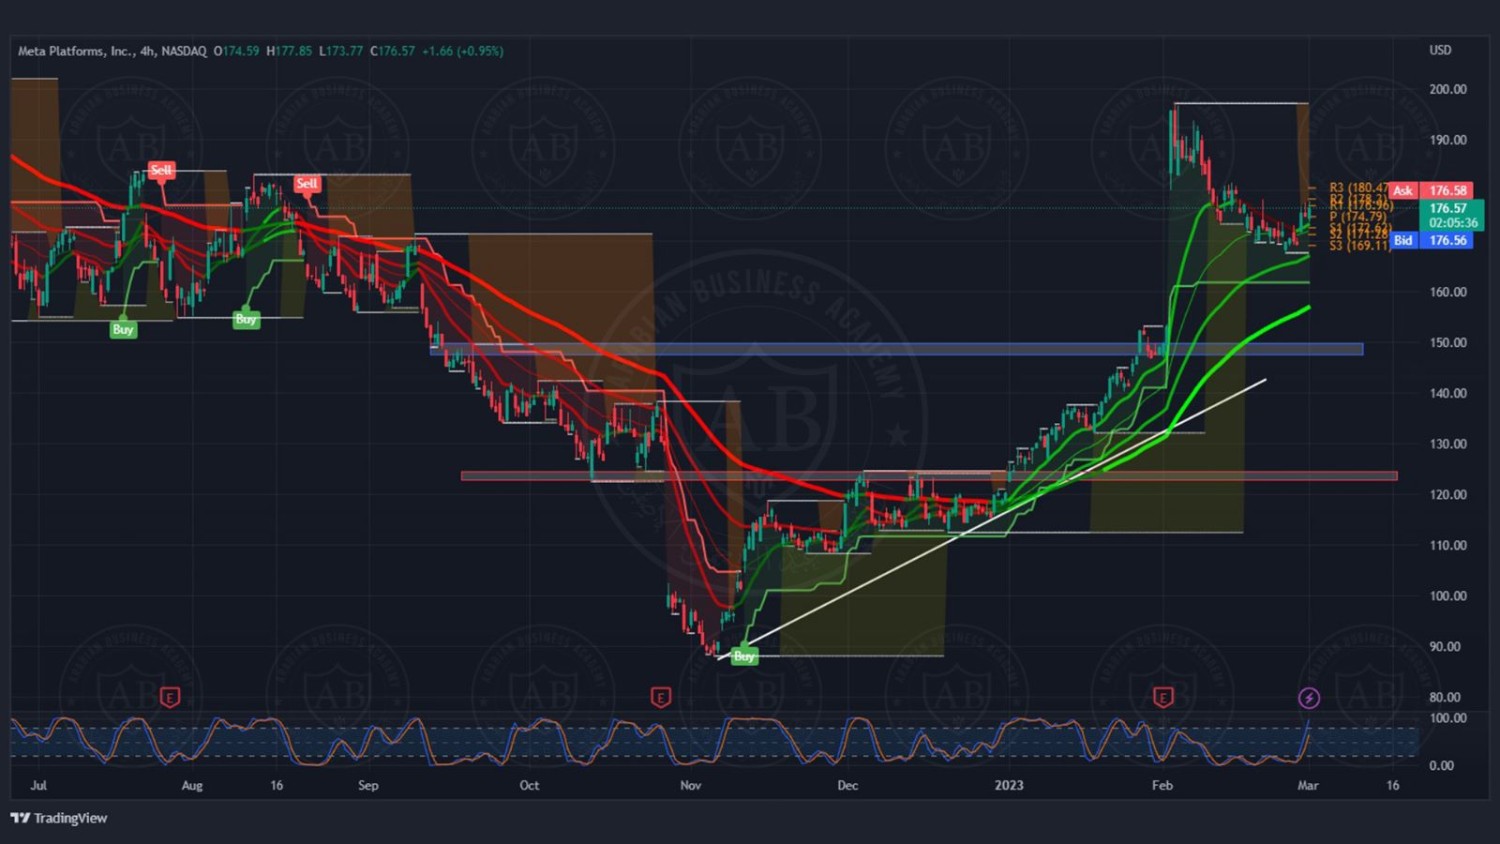Click the earnings E marker in early February
This screenshot has width=1500, height=844.
[x=1163, y=697]
